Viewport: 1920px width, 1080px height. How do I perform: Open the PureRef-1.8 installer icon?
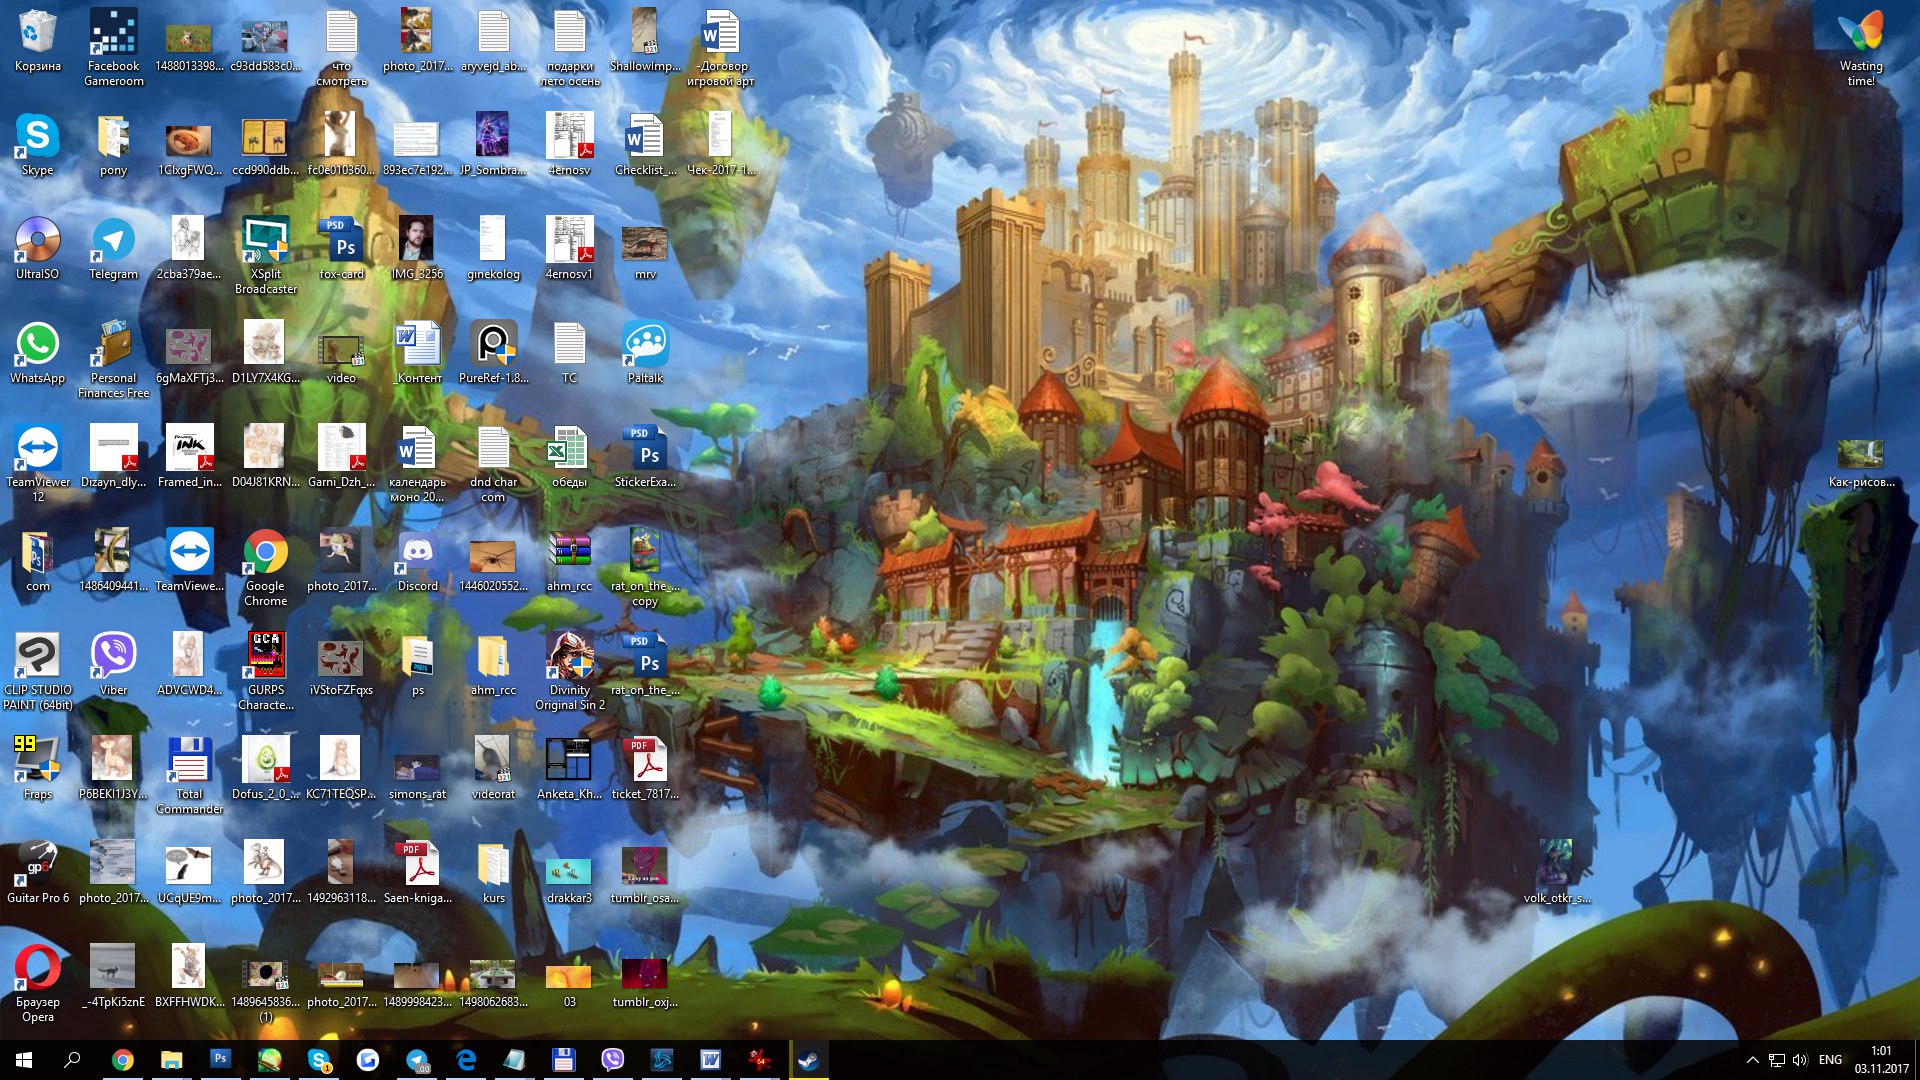coord(493,354)
